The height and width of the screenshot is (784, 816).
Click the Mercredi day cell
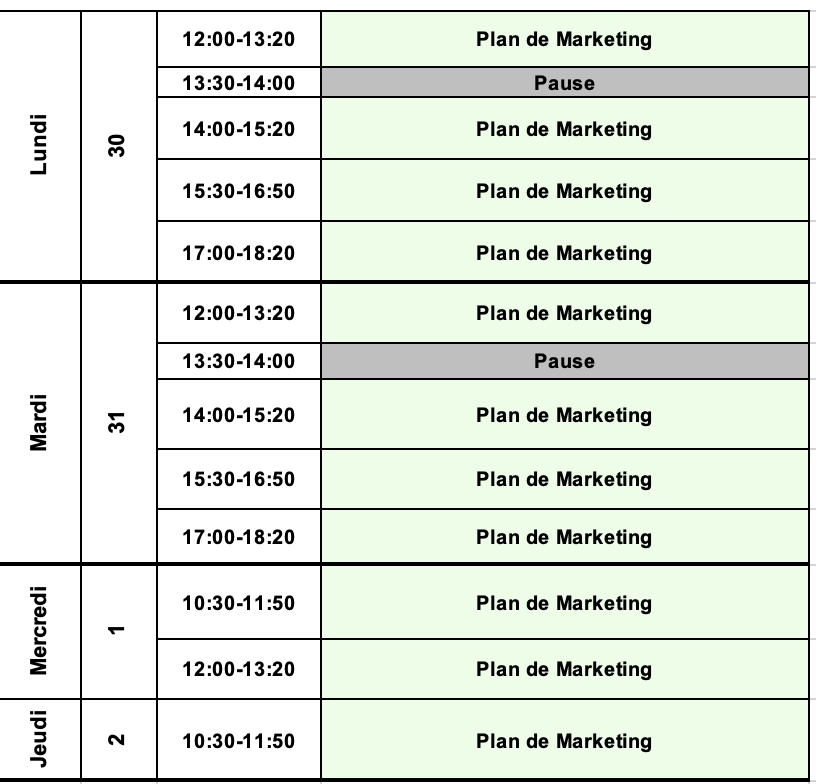point(40,632)
